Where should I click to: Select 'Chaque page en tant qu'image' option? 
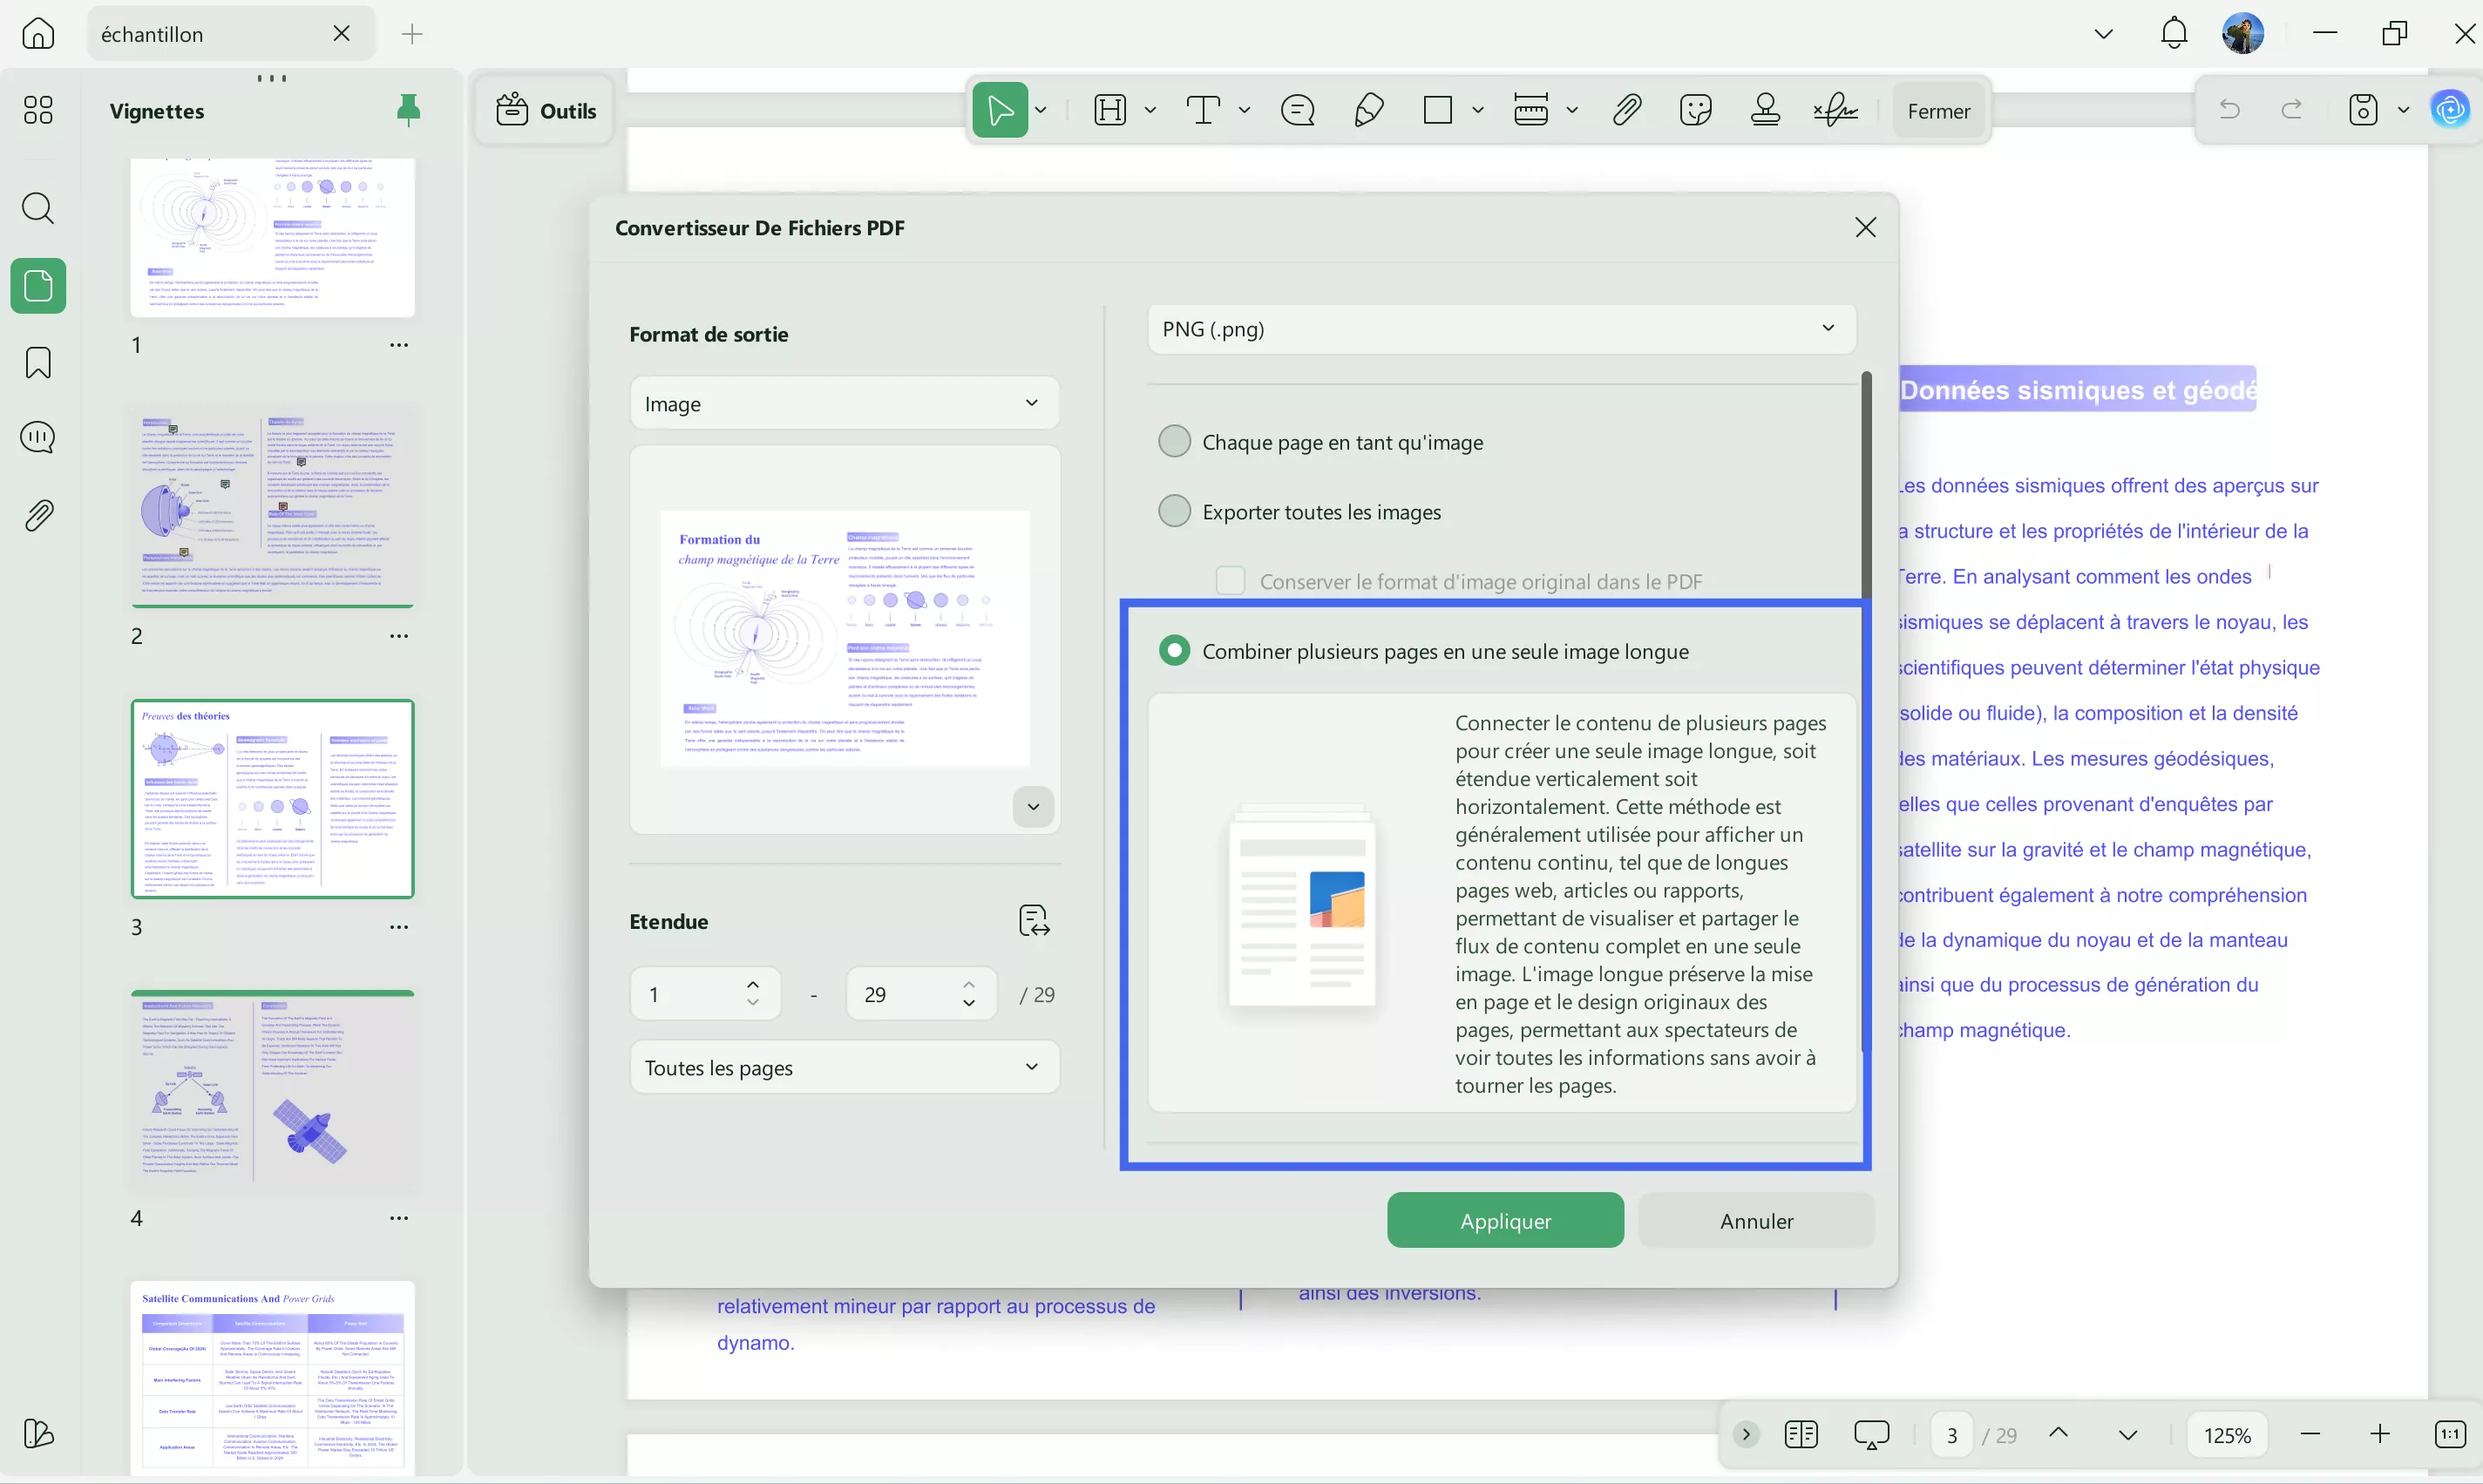tap(1174, 441)
